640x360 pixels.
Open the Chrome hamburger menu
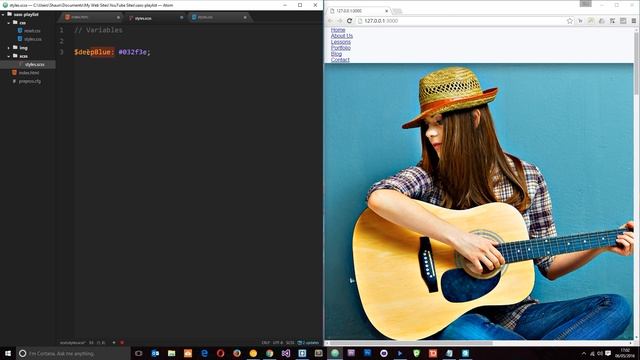click(x=634, y=21)
